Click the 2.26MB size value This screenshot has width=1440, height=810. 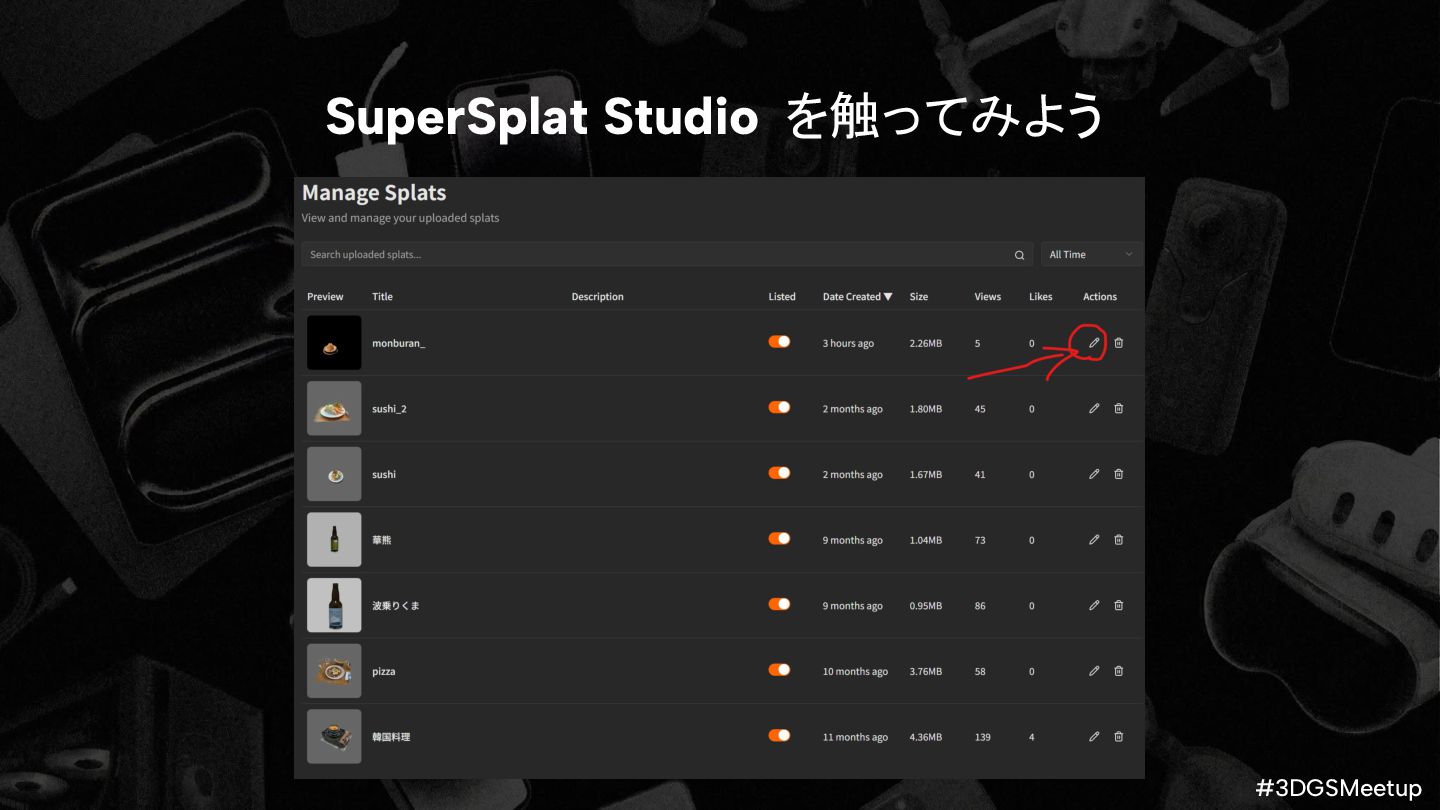926,344
